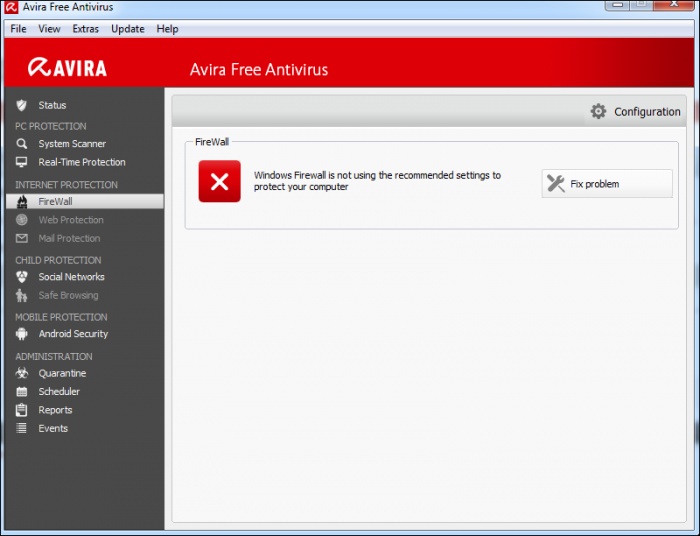The height and width of the screenshot is (536, 700).
Task: Click the PC PROTECTION heading
Action: tap(50, 126)
